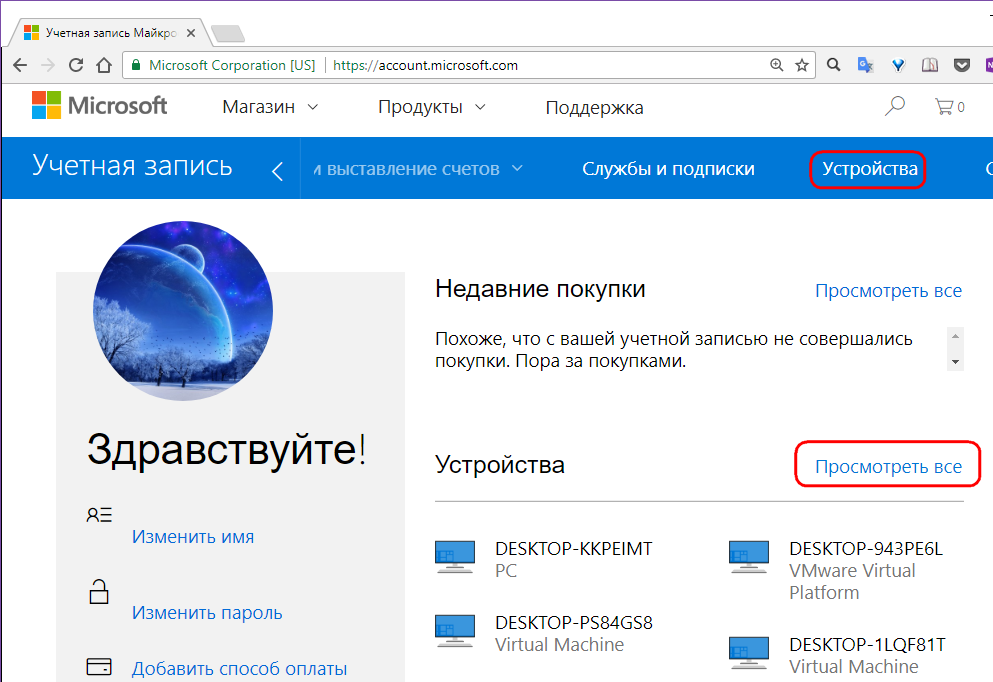This screenshot has height=682, width=993.
Task: Click the Здравствуйте! greeting text
Action: click(x=227, y=450)
